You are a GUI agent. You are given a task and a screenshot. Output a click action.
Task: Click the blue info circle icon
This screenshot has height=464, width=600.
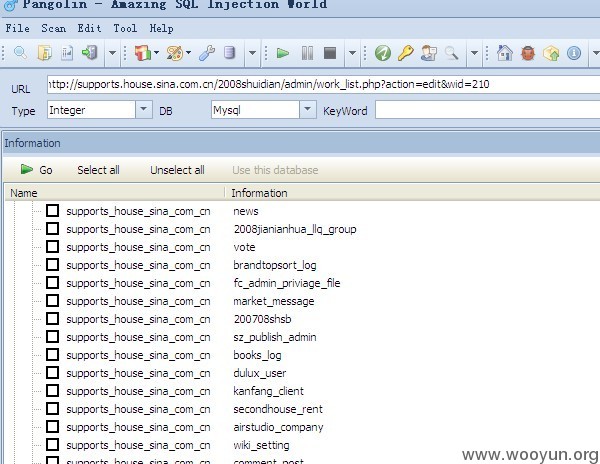click(574, 53)
